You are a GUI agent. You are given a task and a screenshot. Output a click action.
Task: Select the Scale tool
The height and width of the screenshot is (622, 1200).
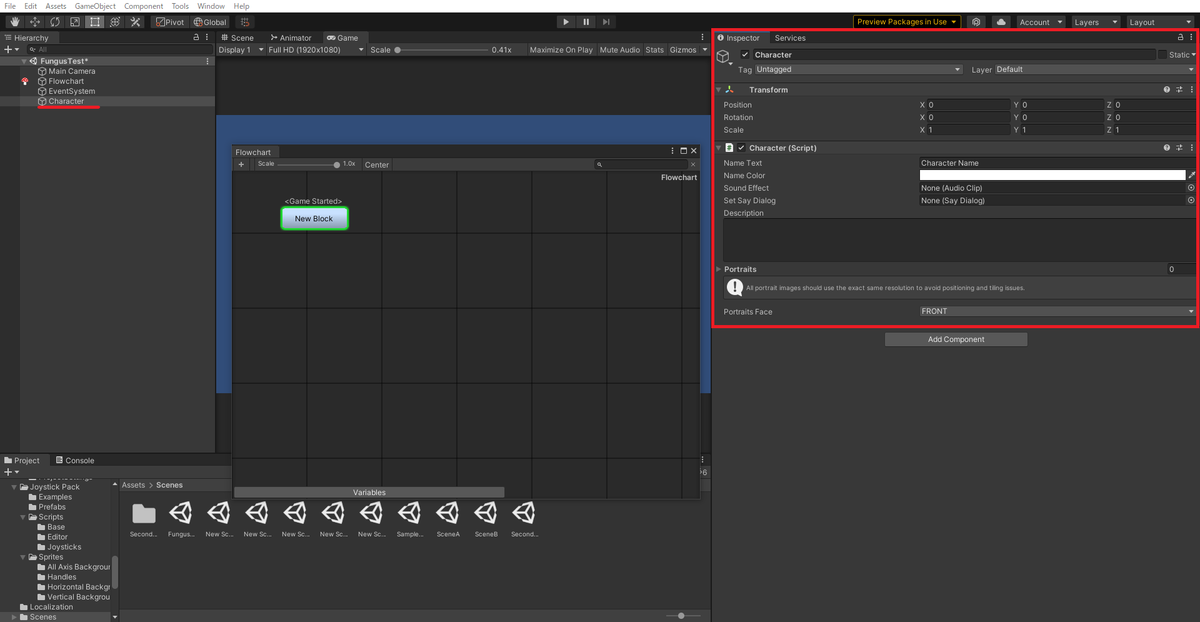[x=75, y=22]
